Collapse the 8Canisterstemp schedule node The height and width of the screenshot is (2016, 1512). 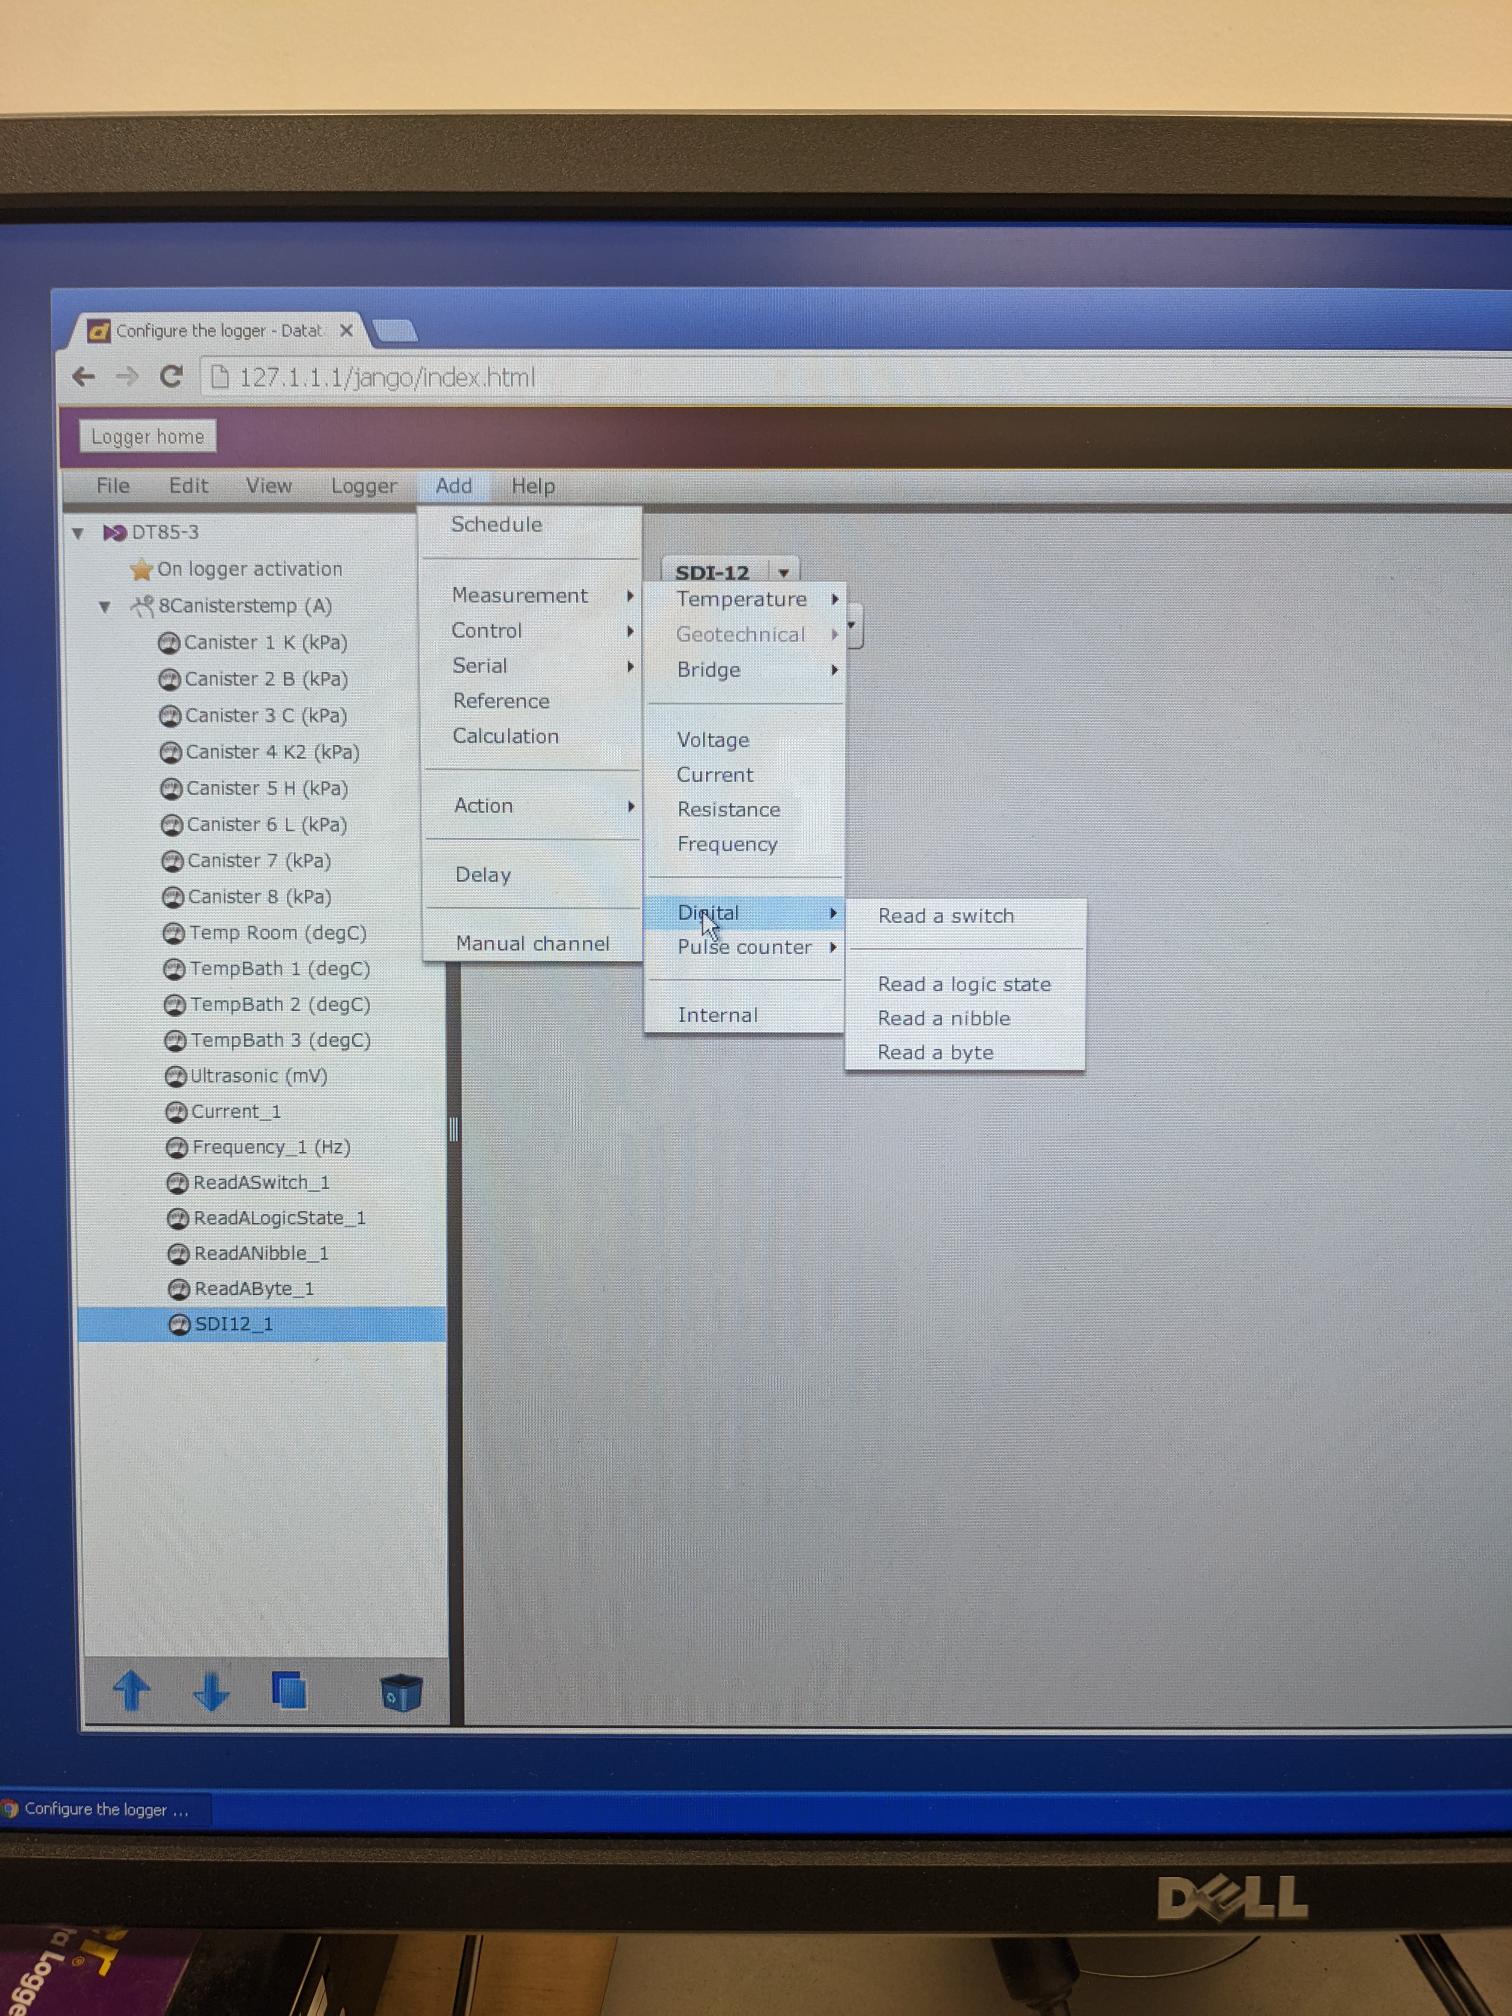[x=105, y=606]
